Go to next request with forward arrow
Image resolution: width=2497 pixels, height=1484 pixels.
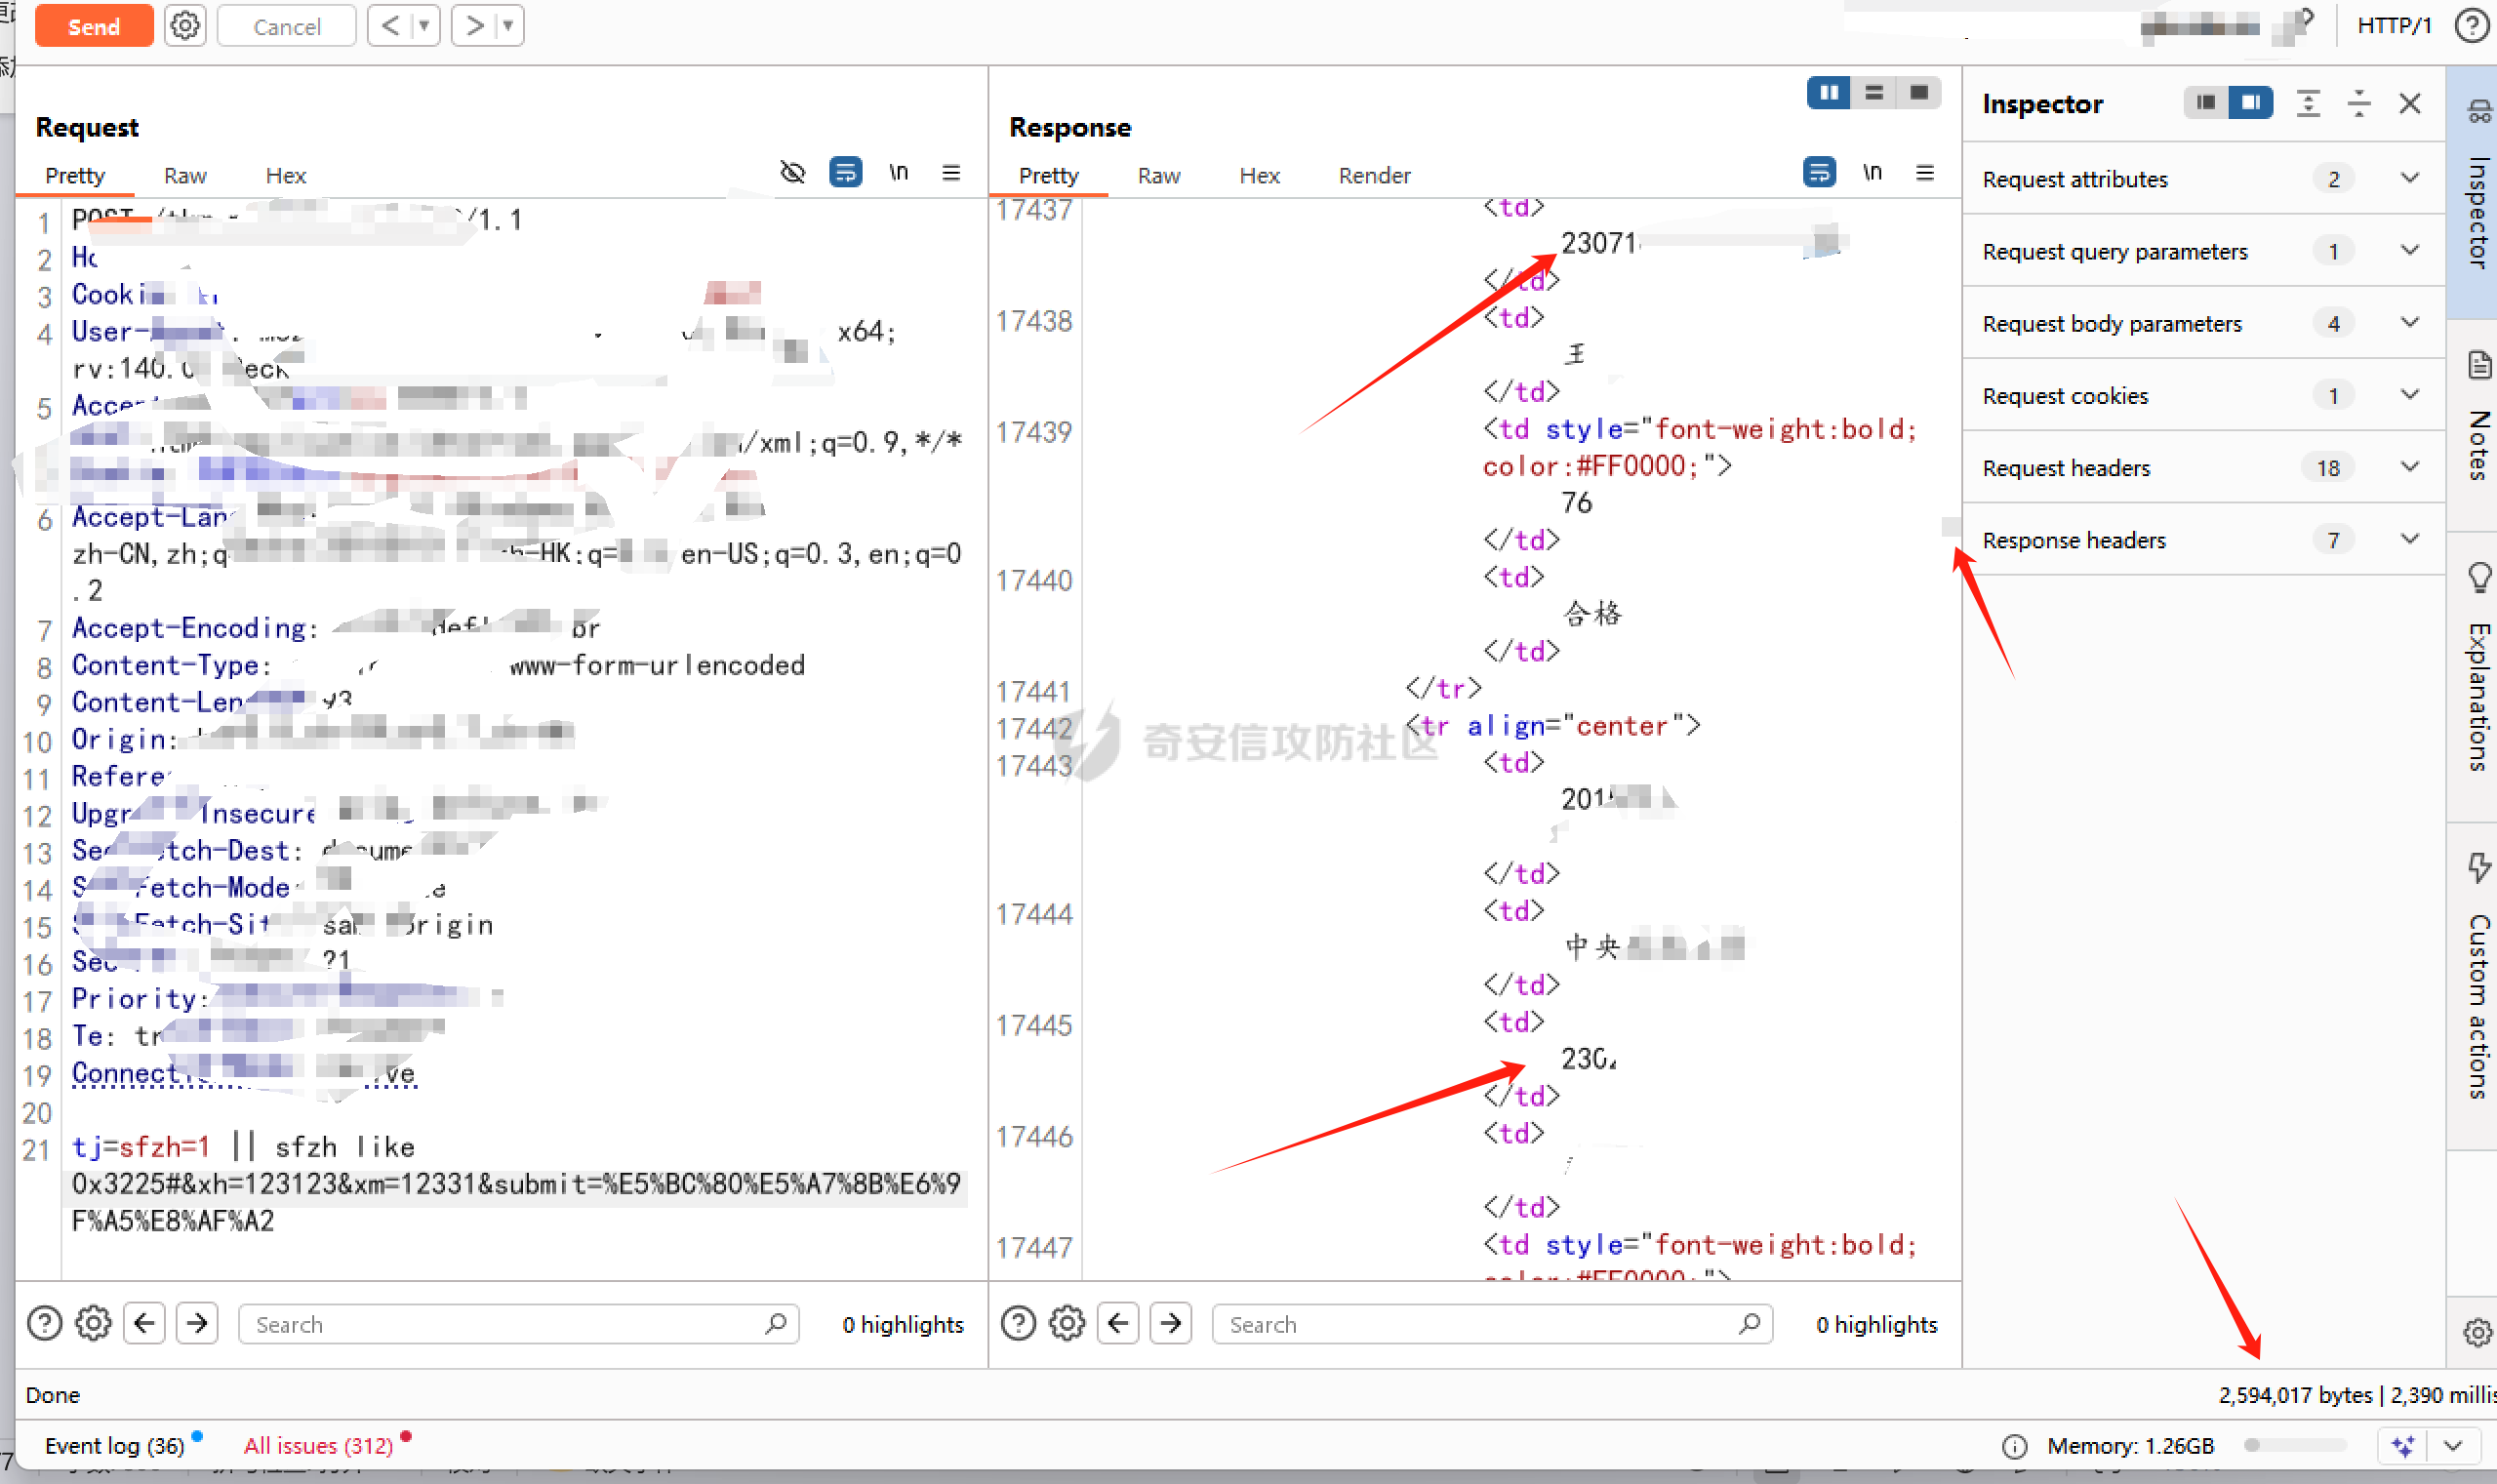pyautogui.click(x=474, y=26)
